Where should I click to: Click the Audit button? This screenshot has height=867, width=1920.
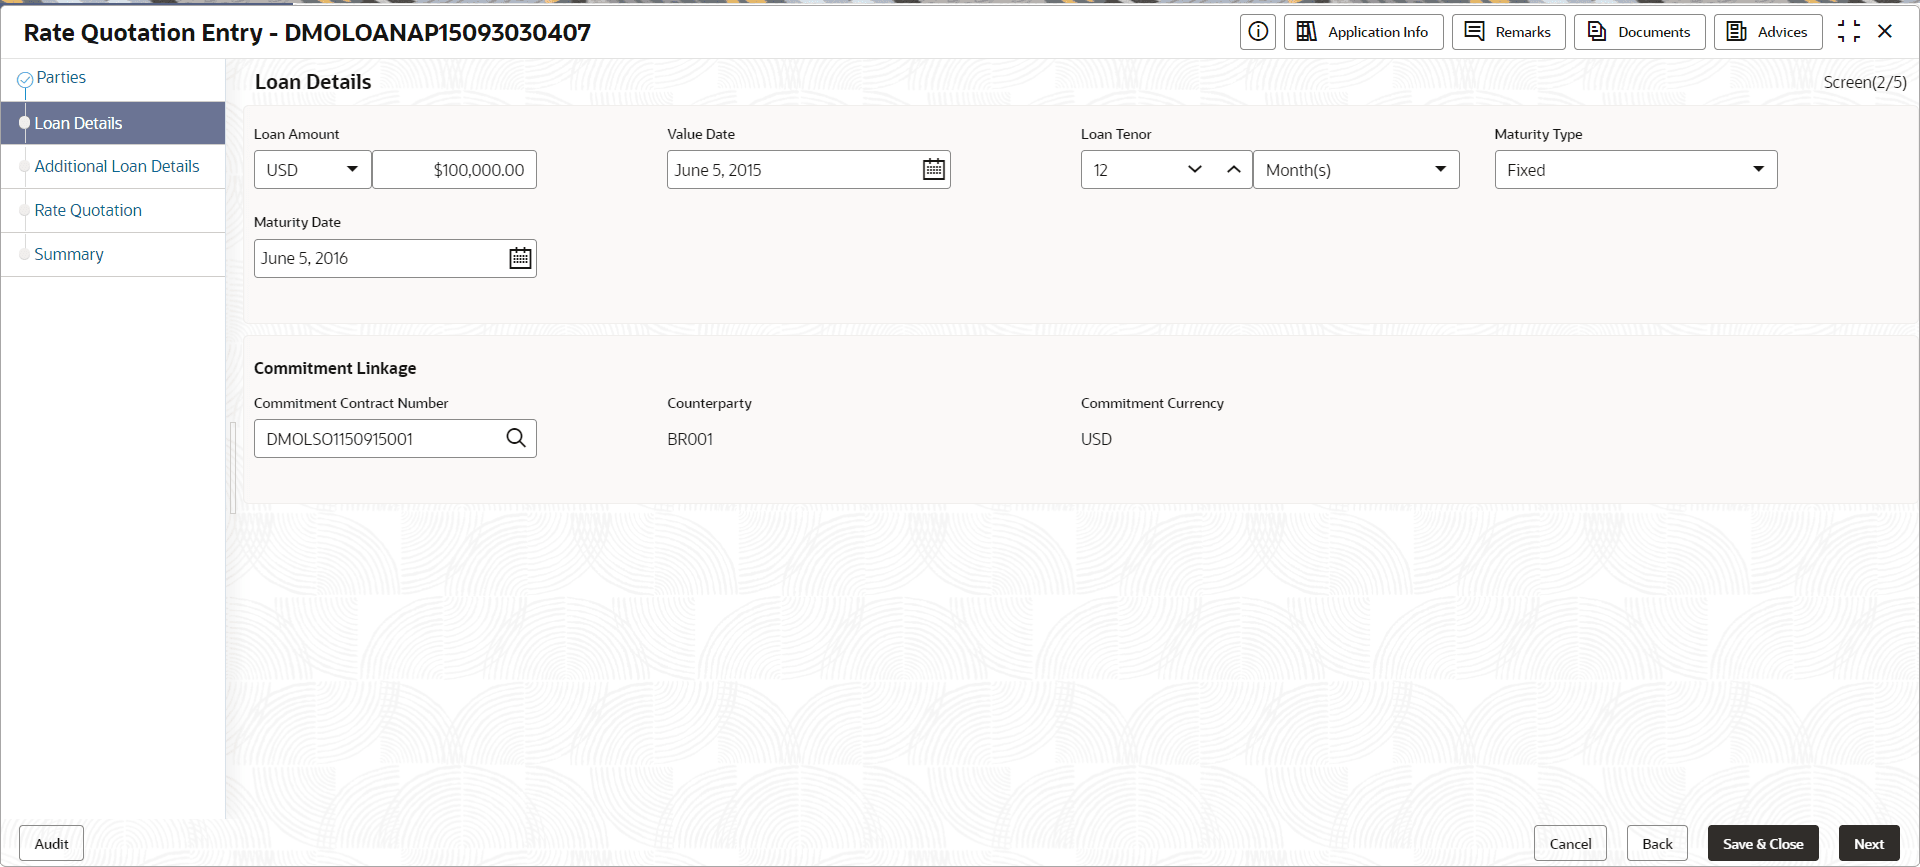(52, 844)
